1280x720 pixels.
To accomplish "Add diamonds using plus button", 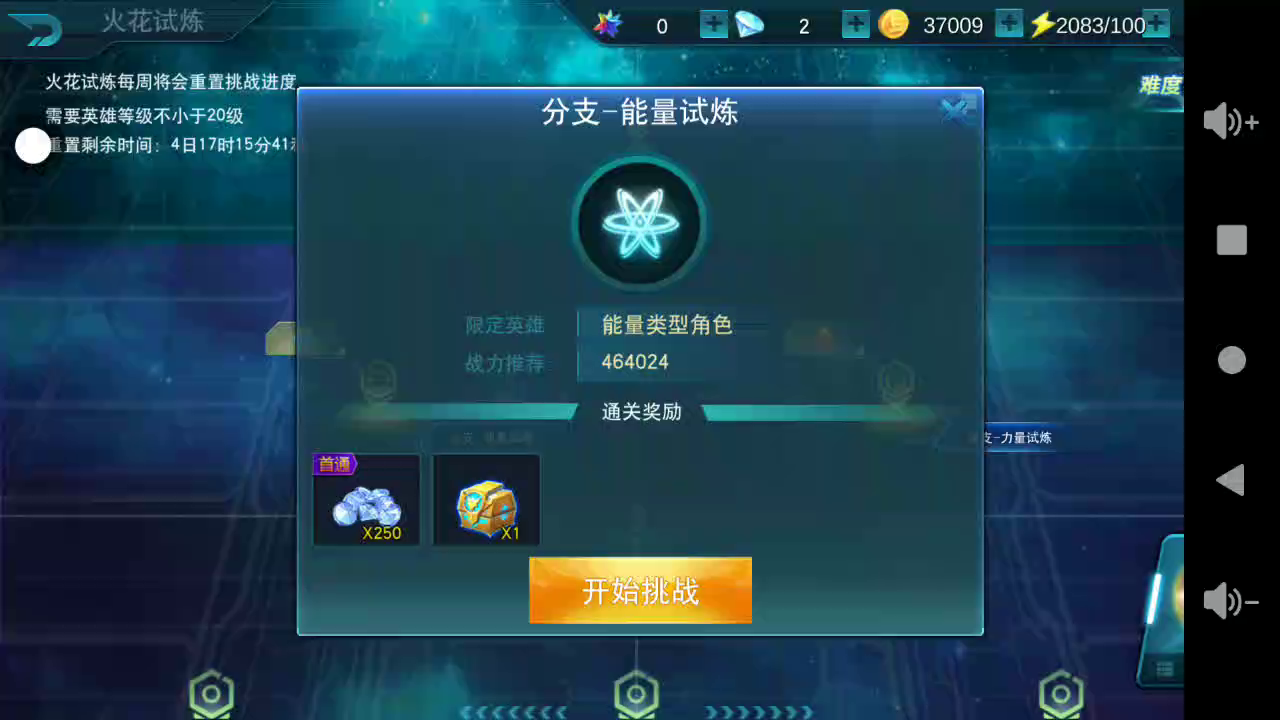I will [x=856, y=24].
